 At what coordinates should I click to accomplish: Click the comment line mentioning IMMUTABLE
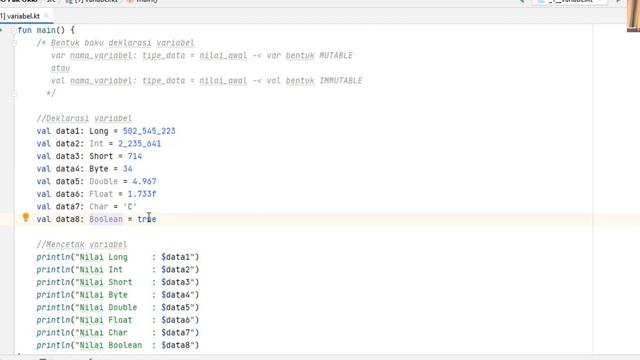point(207,81)
